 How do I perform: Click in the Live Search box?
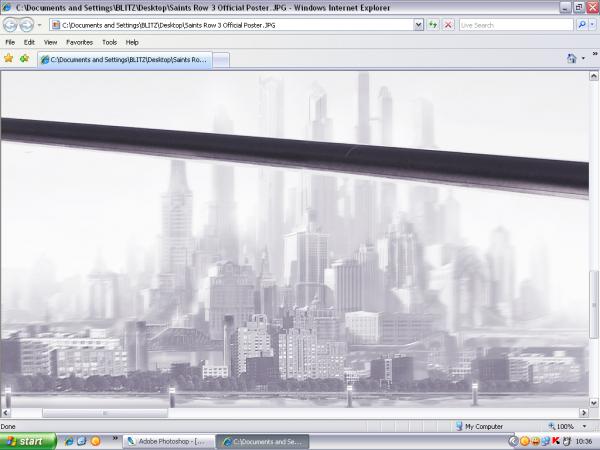[515, 25]
